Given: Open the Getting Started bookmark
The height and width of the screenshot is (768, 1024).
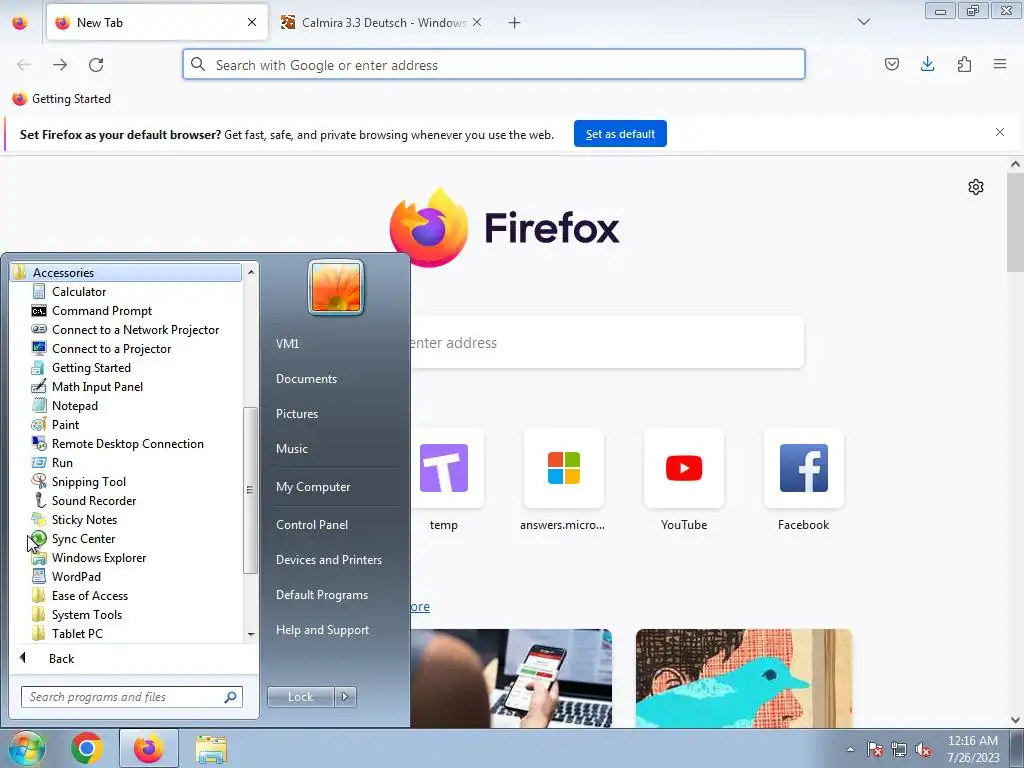Looking at the screenshot, I should [61, 99].
